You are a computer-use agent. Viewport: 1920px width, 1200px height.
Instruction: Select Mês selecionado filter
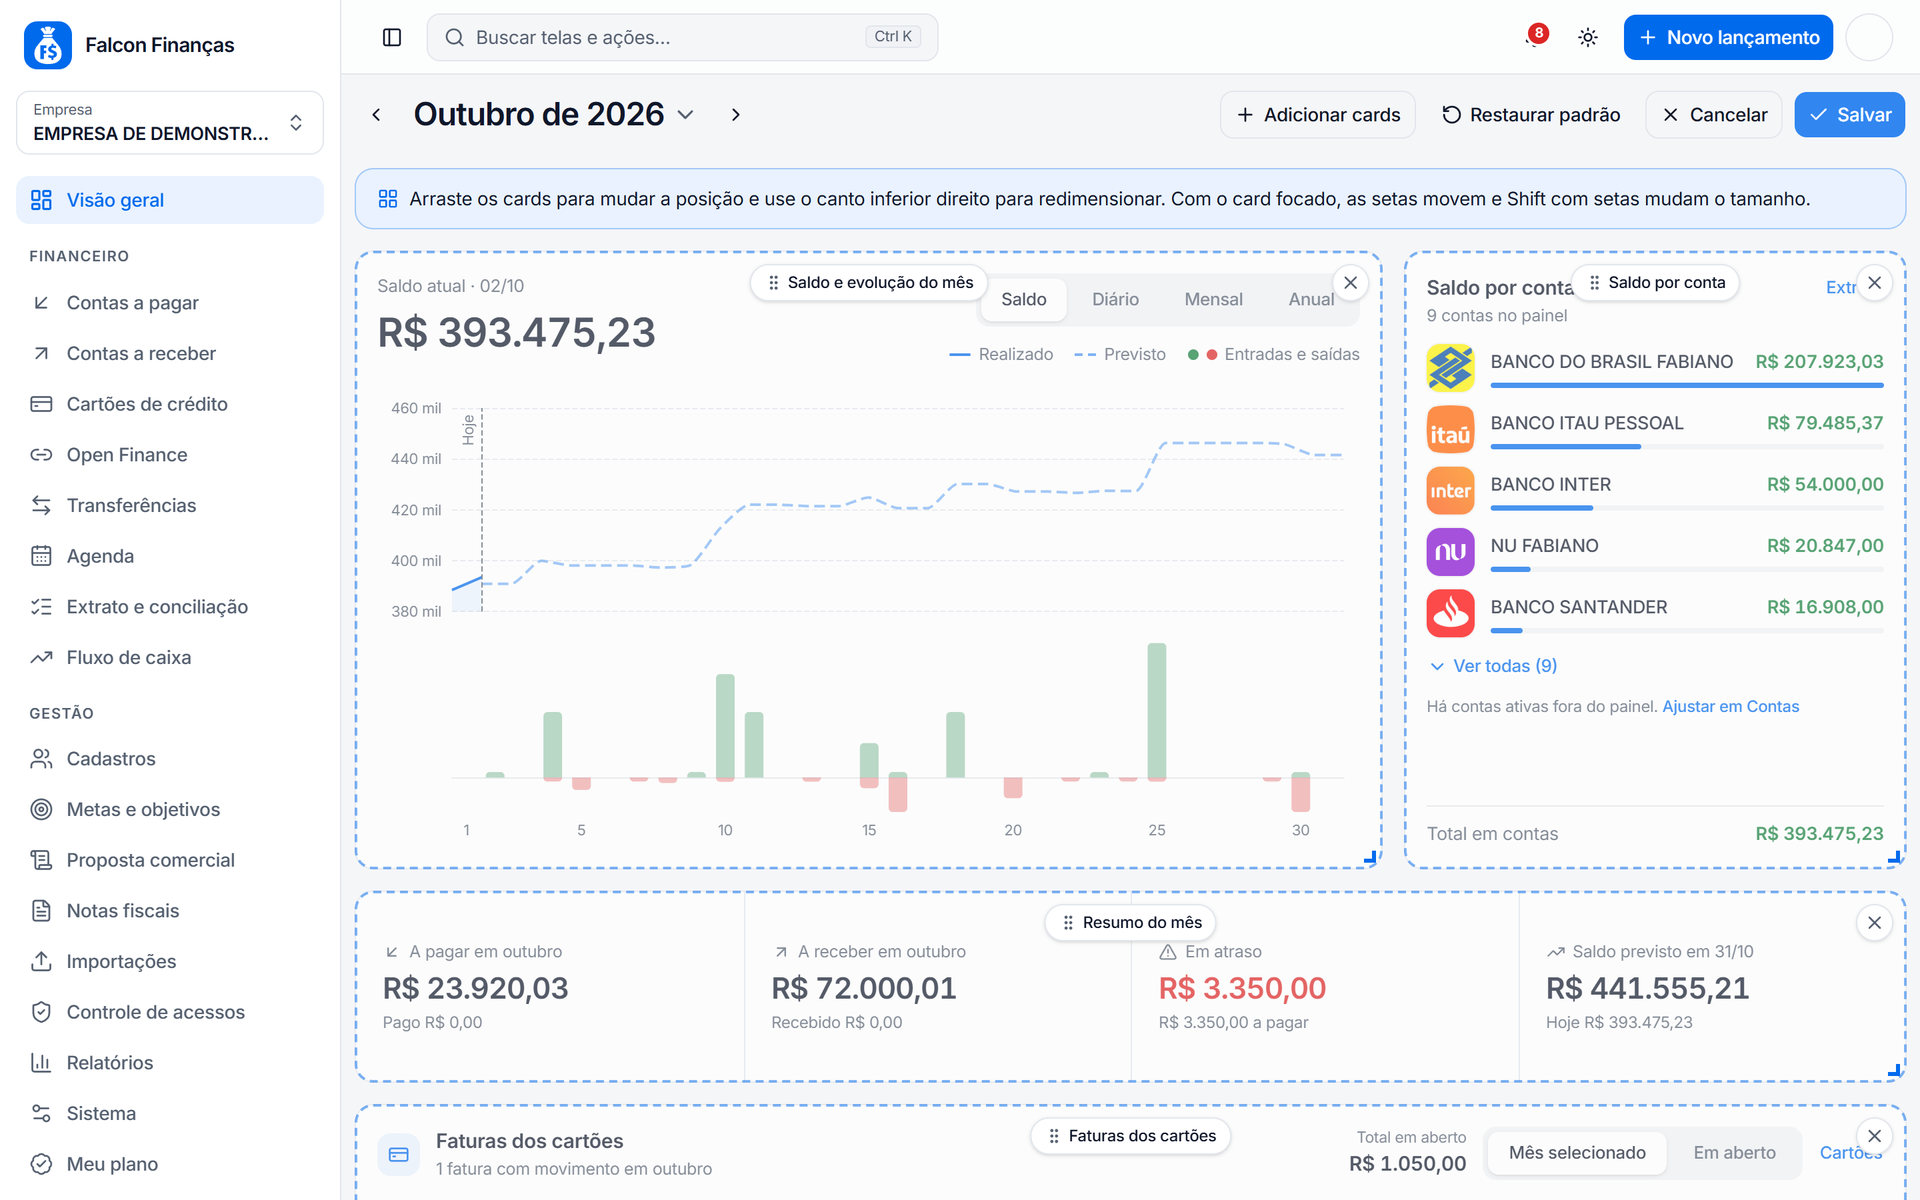click(x=1576, y=1153)
